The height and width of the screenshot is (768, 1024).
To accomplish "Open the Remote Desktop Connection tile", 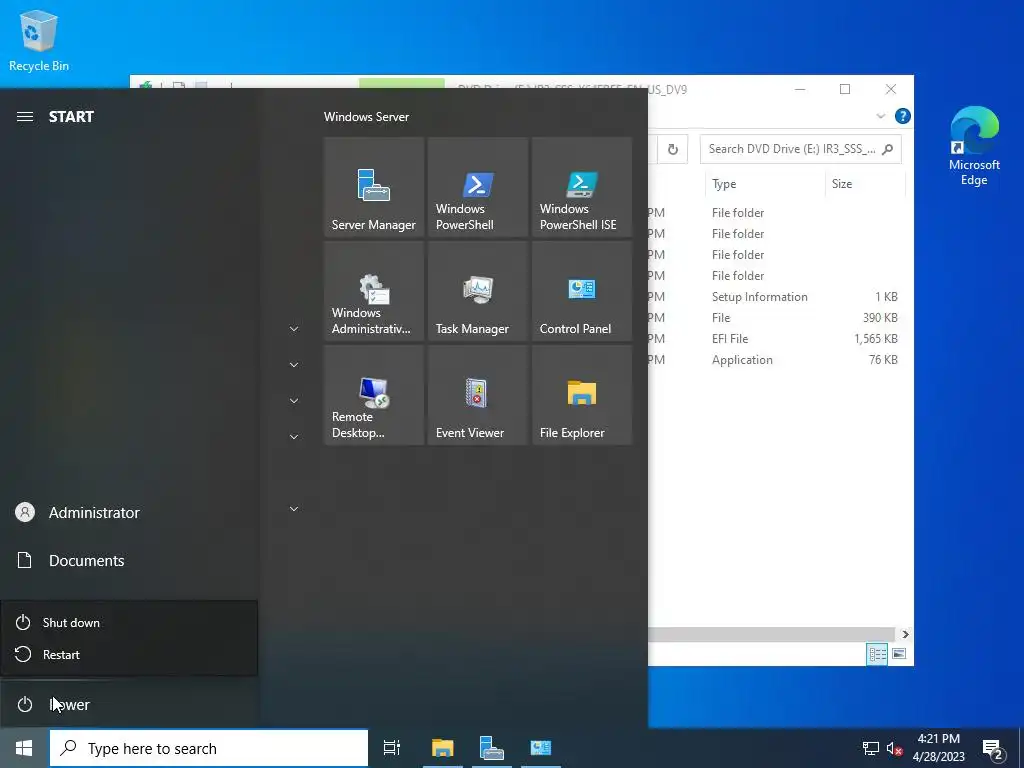I will point(374,395).
